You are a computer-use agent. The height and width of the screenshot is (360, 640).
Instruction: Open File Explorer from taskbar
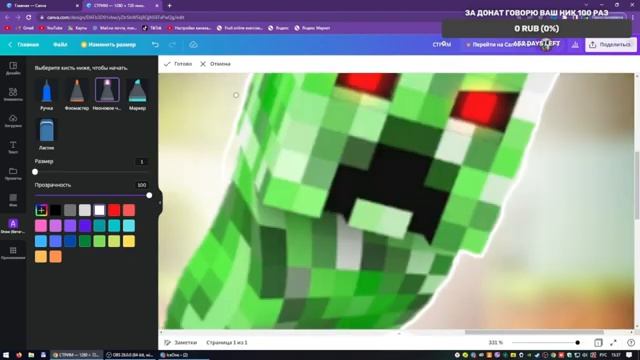pyautogui.click(x=31, y=355)
